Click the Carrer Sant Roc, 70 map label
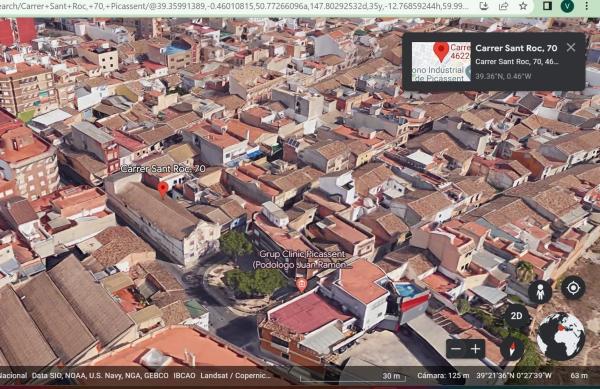This screenshot has height=389, width=600. [x=163, y=168]
